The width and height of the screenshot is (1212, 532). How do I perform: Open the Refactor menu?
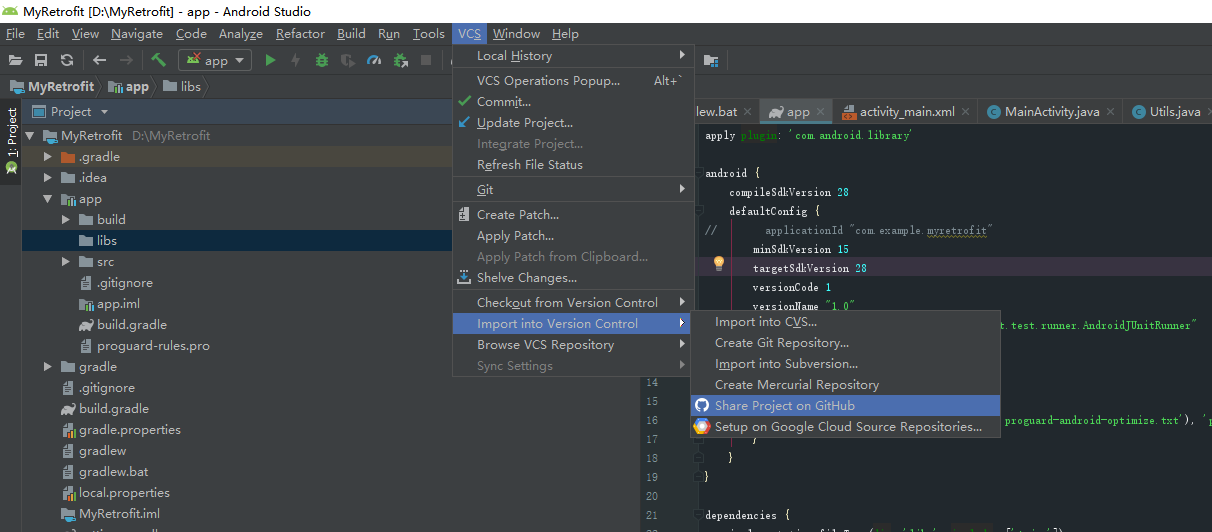click(300, 33)
